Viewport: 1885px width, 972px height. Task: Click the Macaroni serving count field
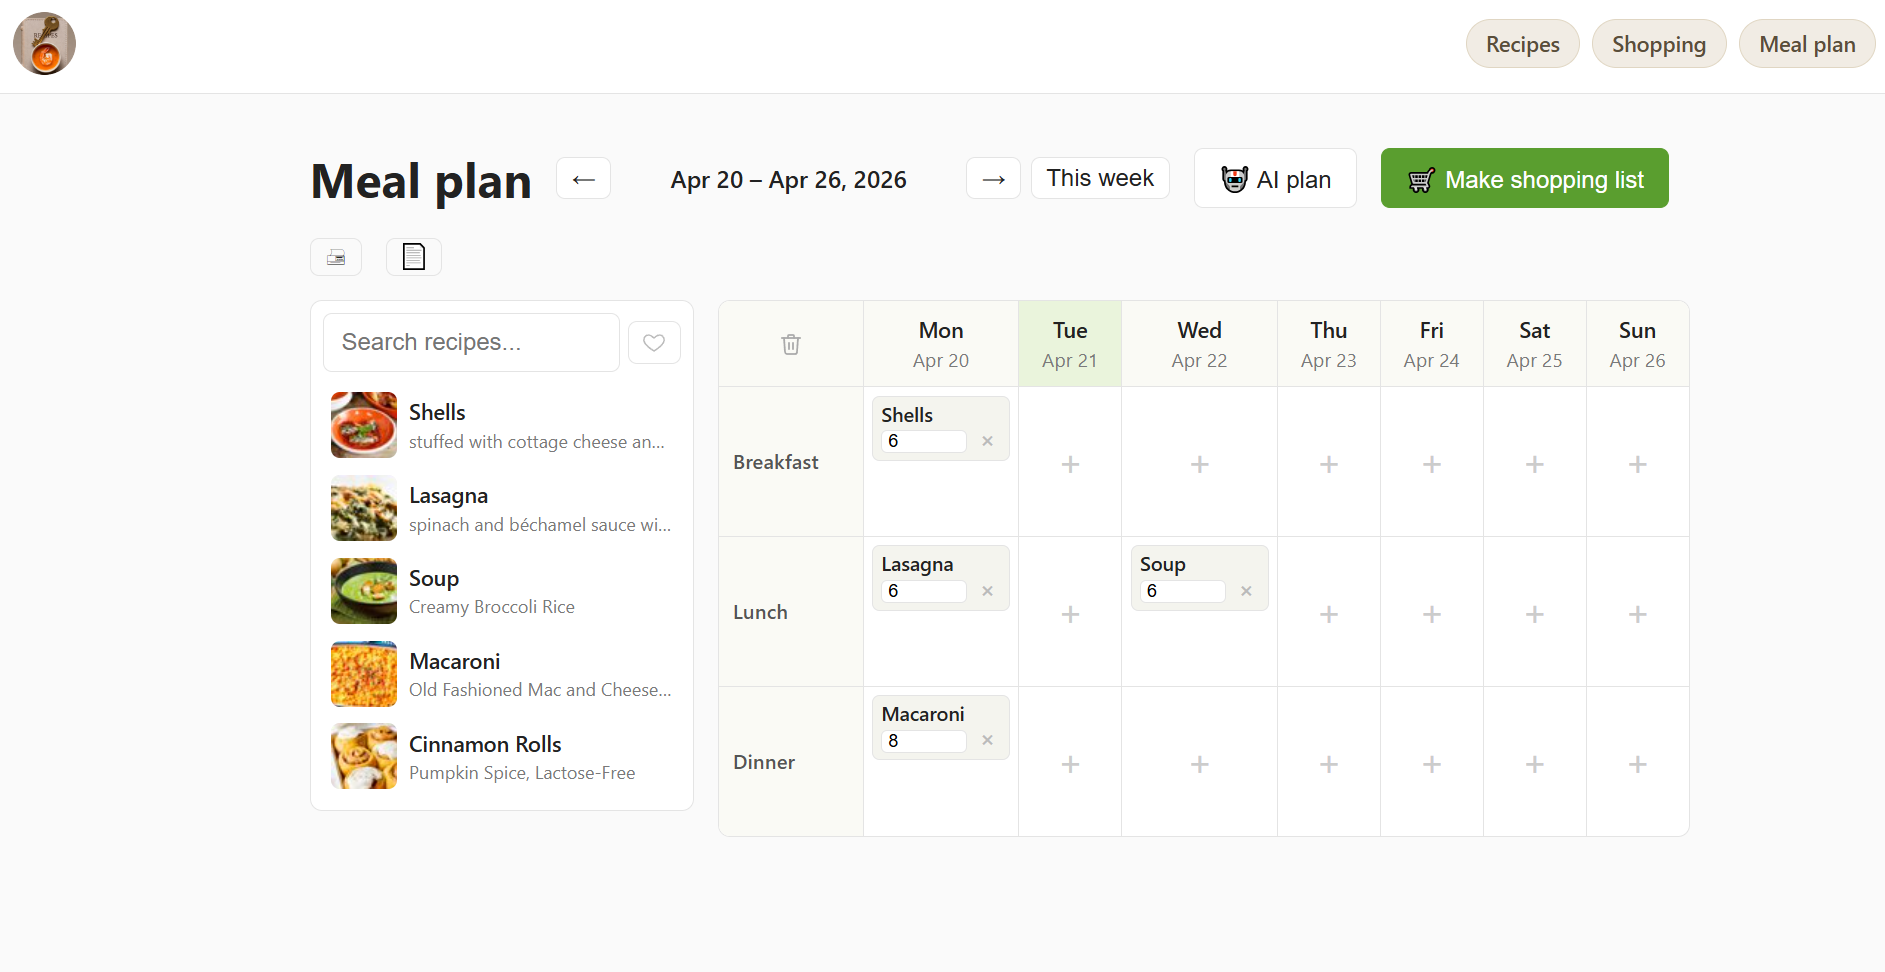tap(922, 741)
